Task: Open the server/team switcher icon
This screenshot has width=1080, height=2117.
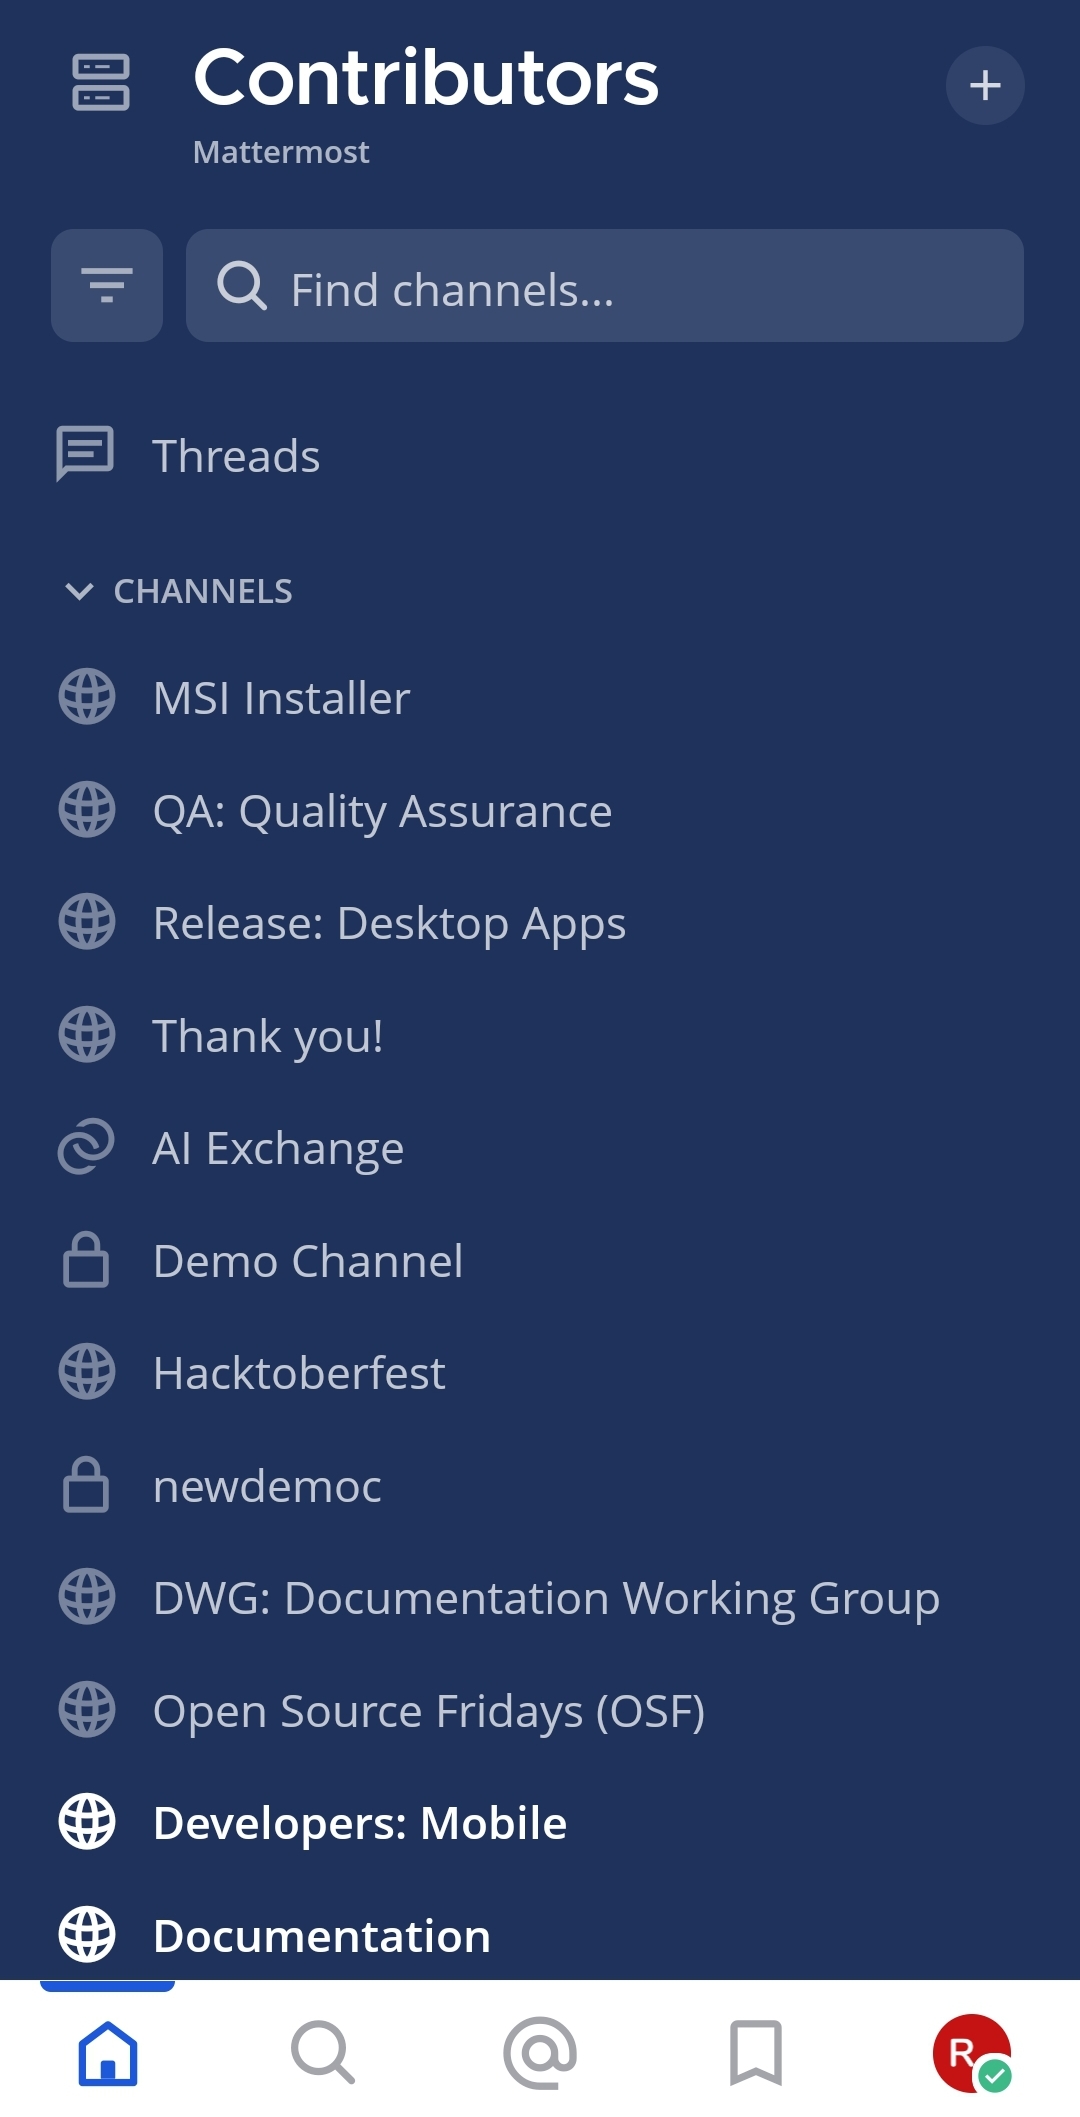Action: coord(101,82)
